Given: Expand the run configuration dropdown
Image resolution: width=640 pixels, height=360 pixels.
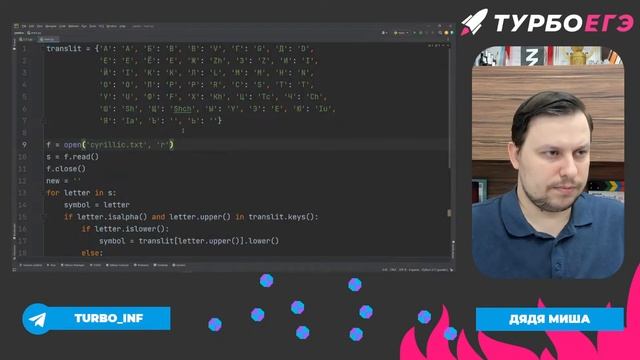Looking at the screenshot, I should [x=401, y=33].
